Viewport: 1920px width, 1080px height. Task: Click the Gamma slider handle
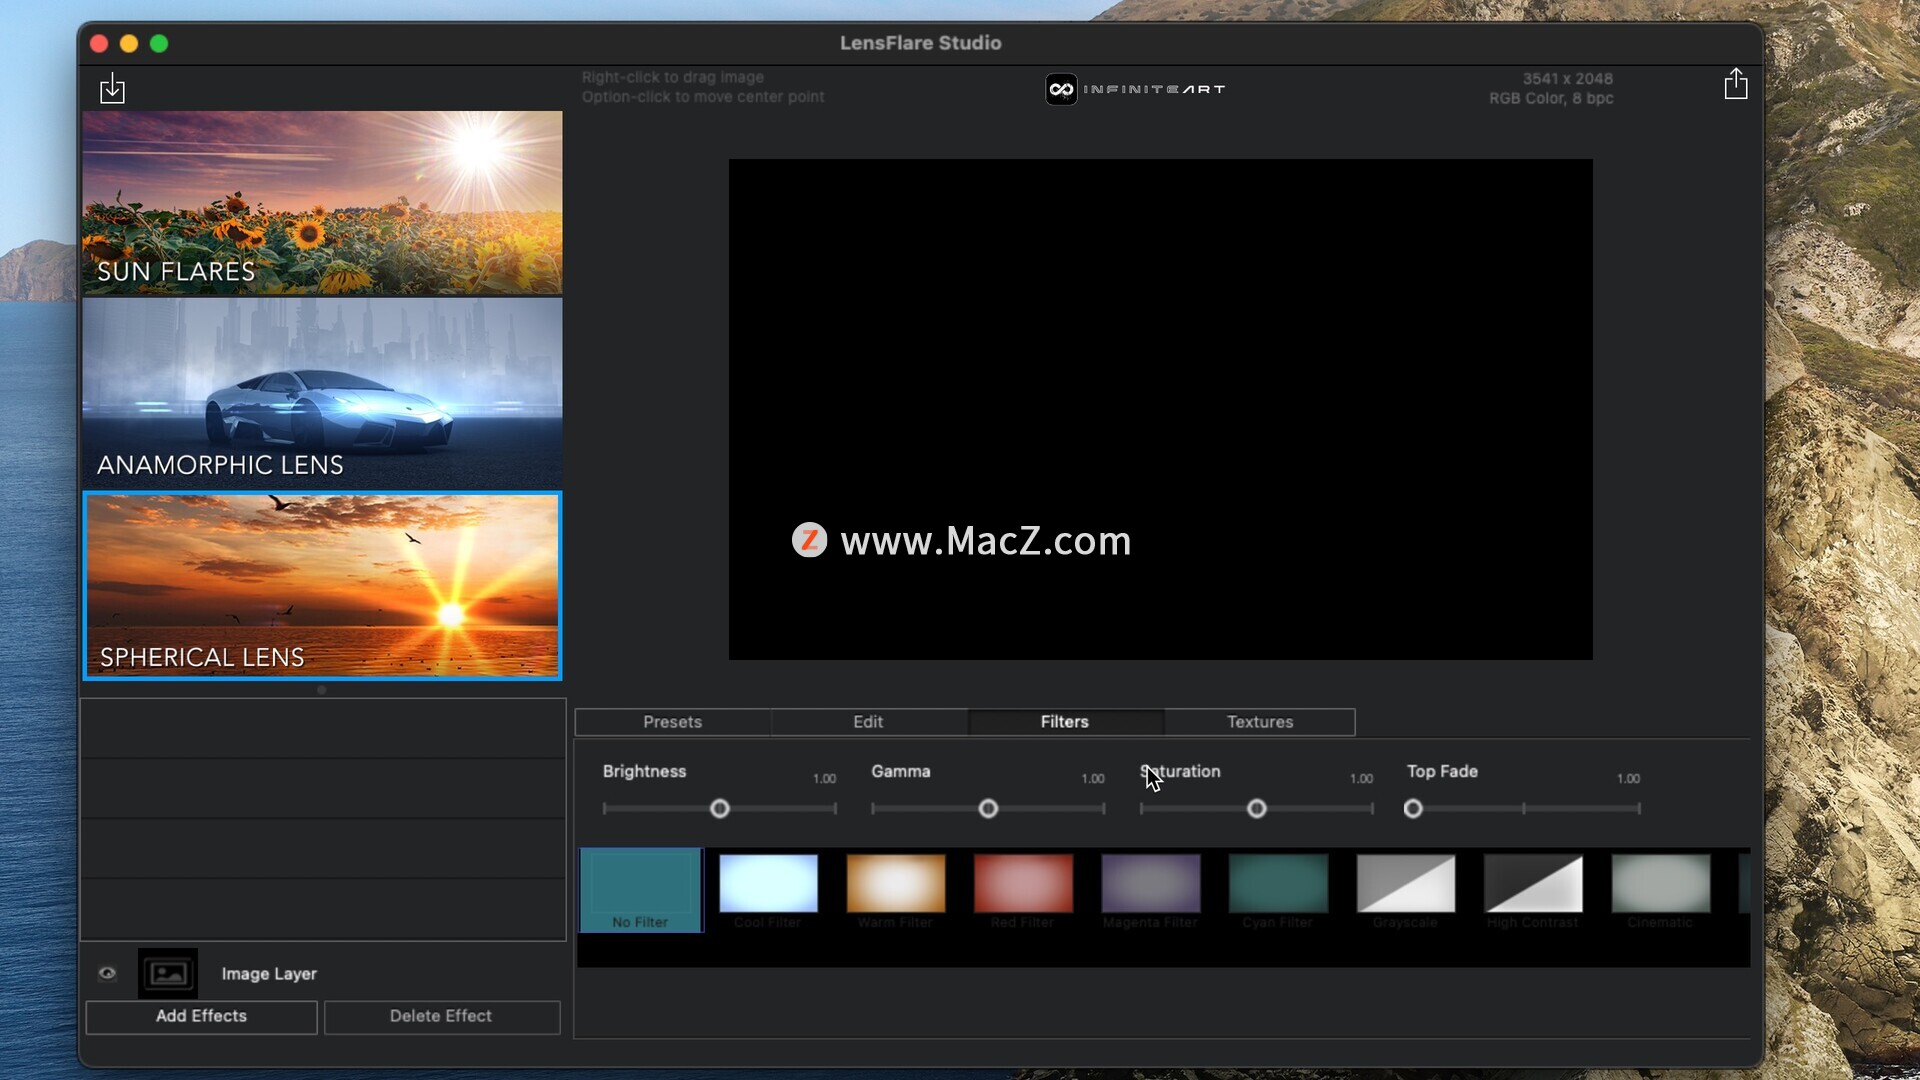[x=988, y=809]
